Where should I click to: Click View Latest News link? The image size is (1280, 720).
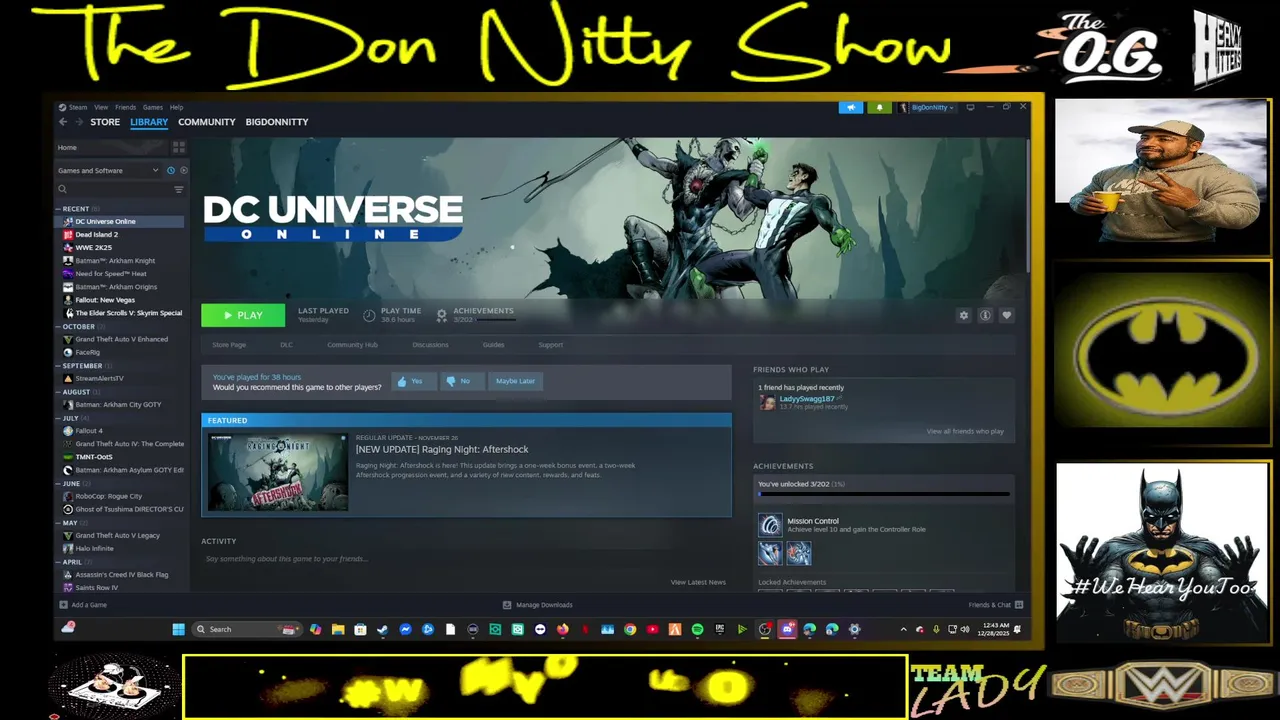[698, 582]
